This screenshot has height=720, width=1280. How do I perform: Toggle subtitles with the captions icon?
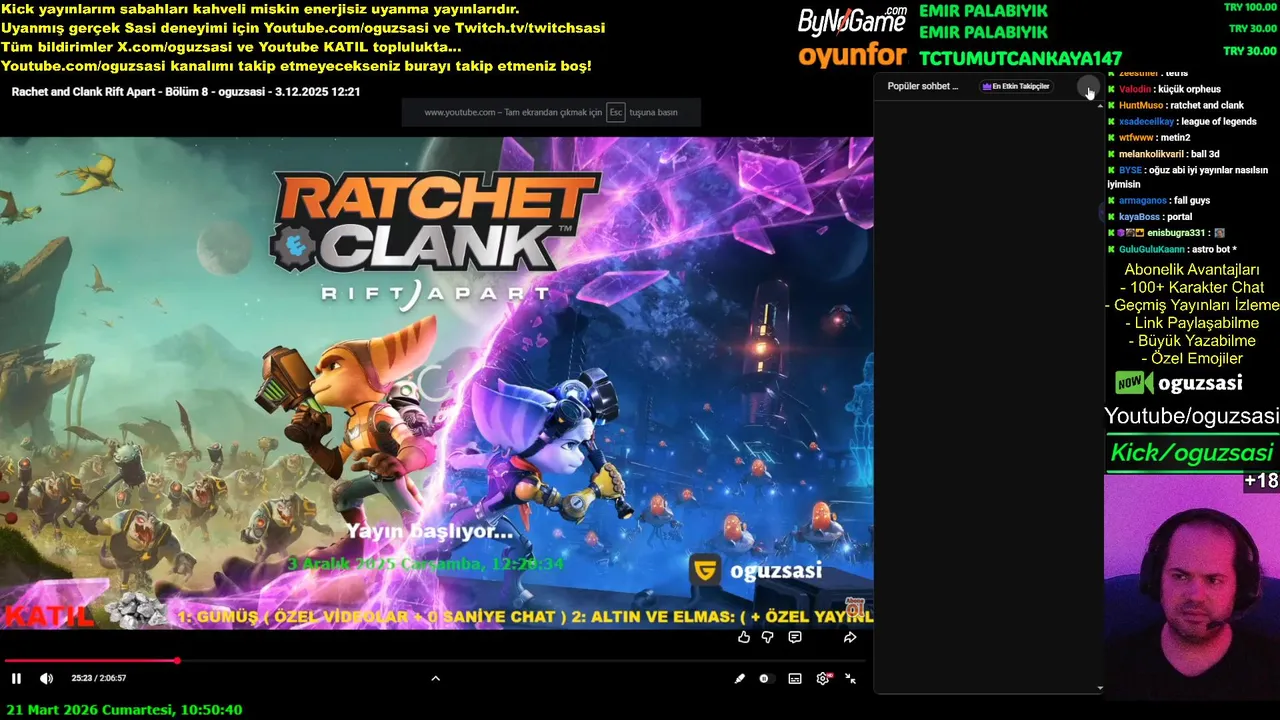[x=795, y=678]
